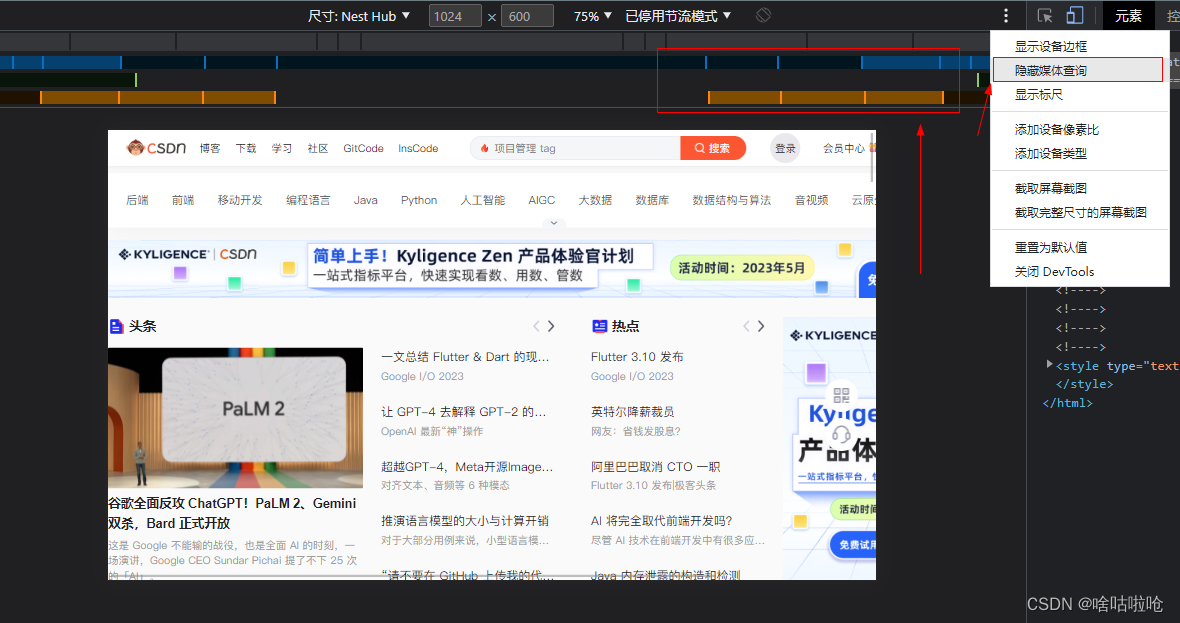This screenshot has height=623, width=1180.
Task: Go to previous 热点 page arrow
Action: pos(747,326)
